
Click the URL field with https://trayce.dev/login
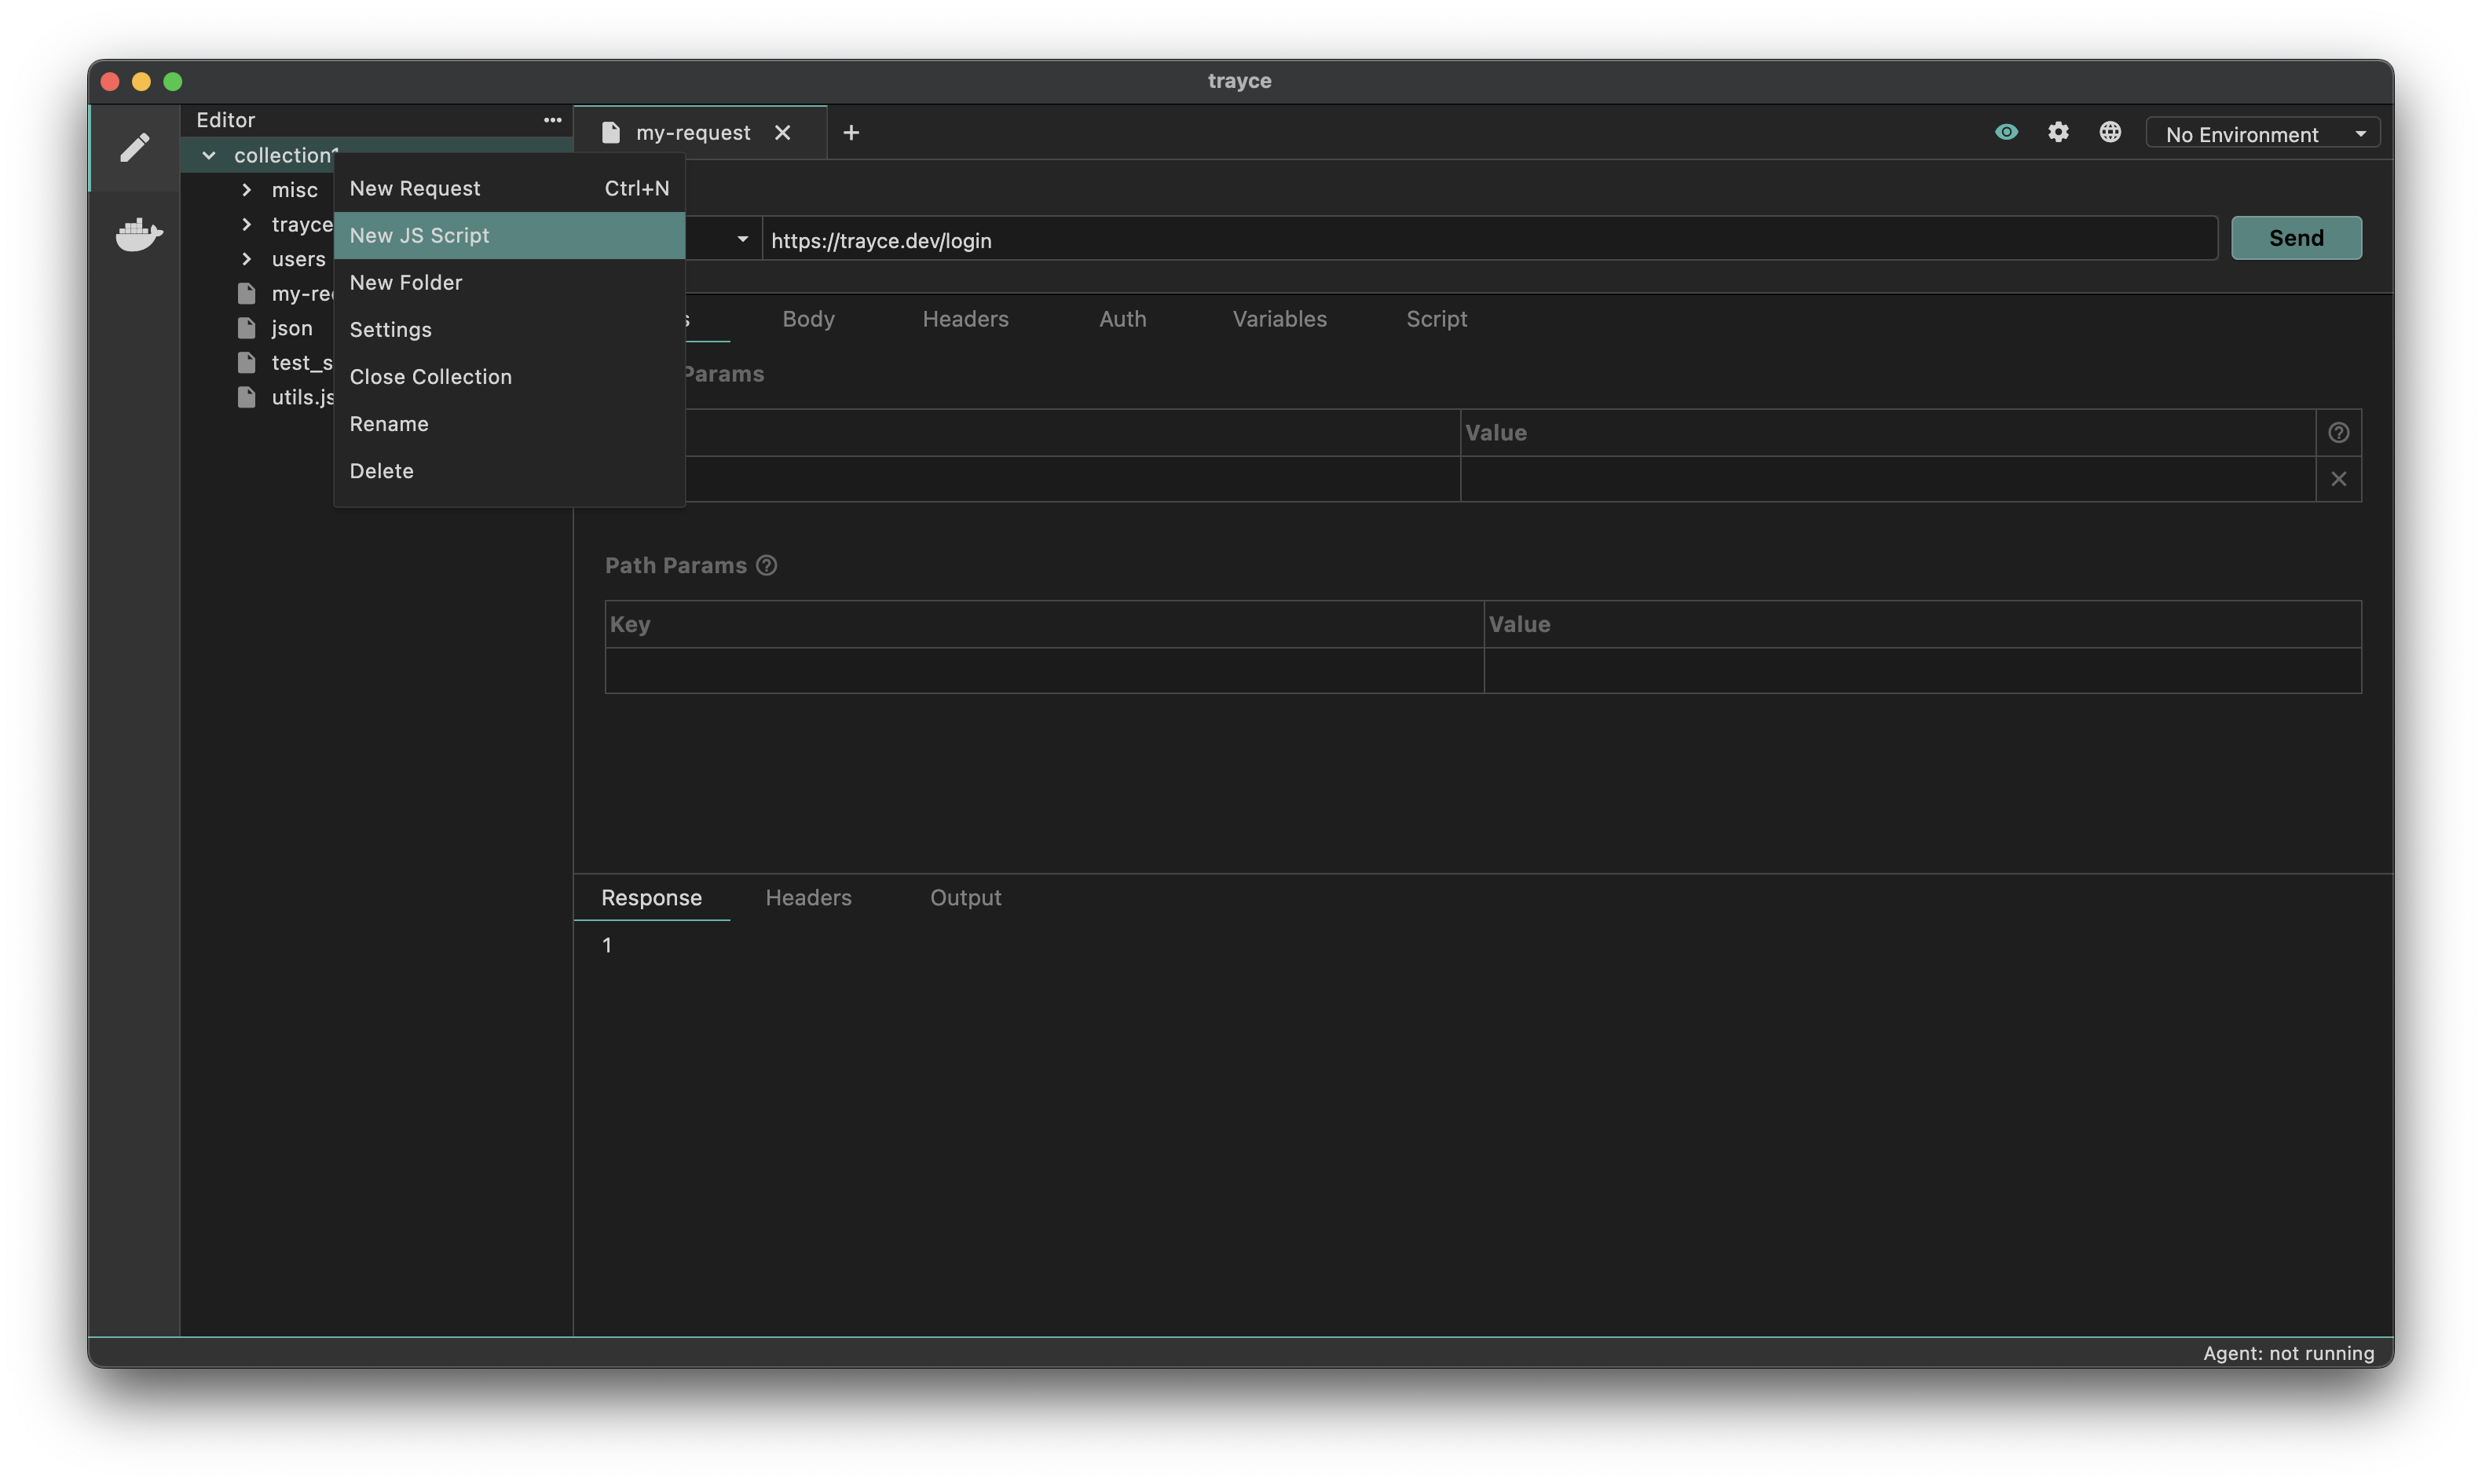pos(1489,240)
